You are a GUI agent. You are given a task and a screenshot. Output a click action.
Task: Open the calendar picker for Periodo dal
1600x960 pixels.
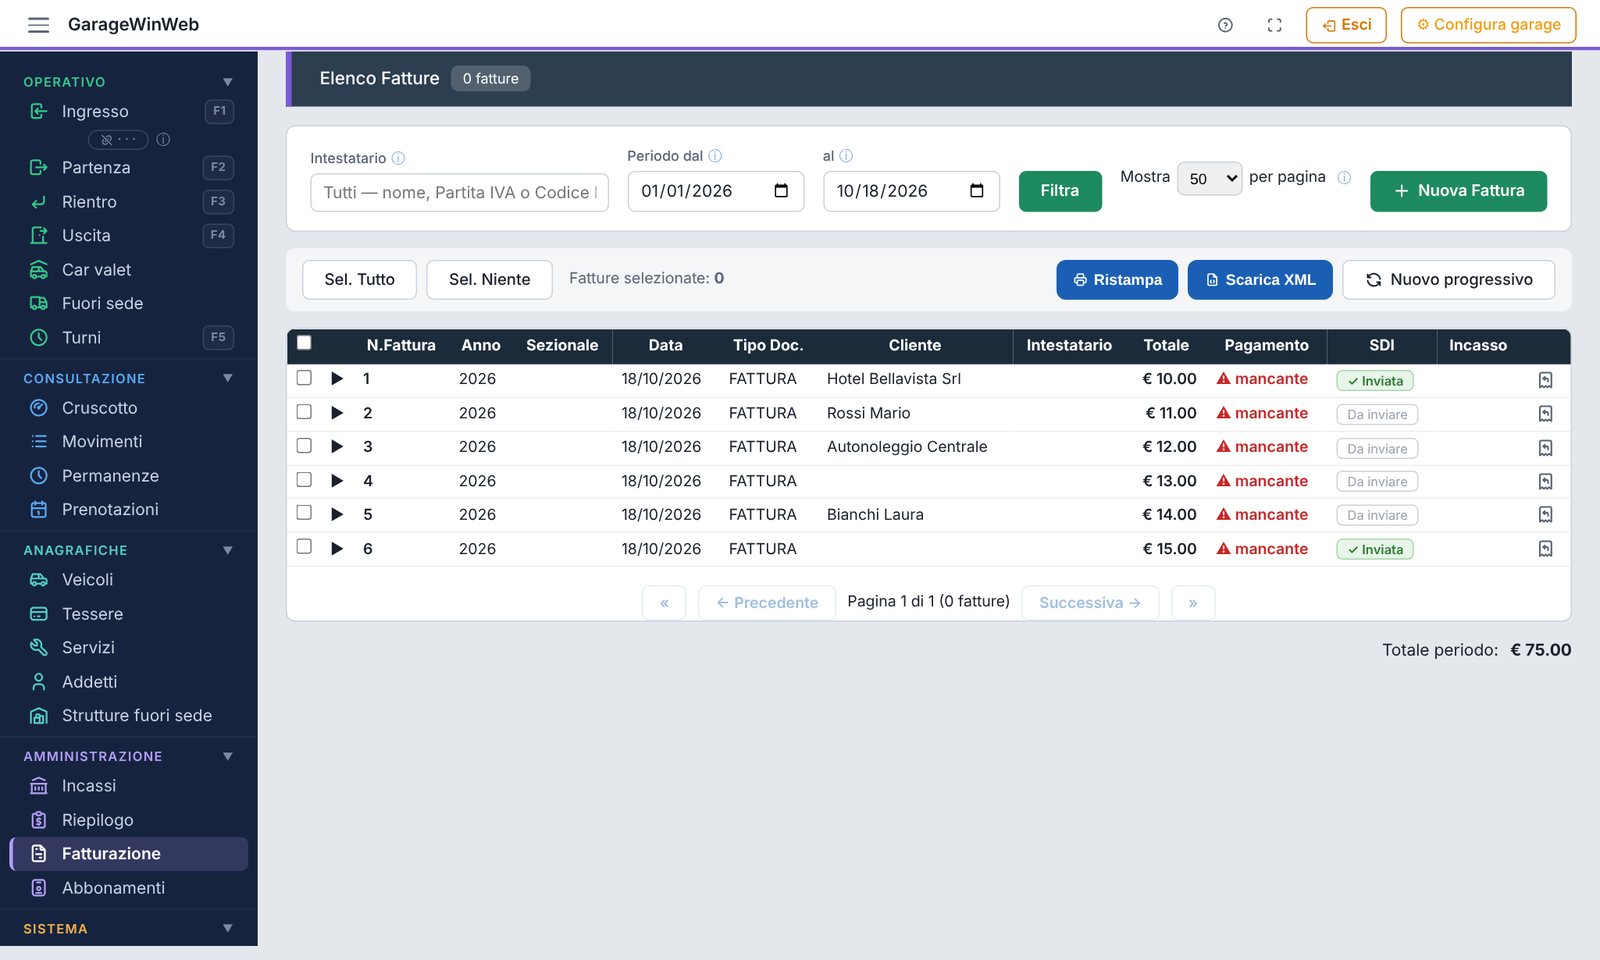tap(782, 191)
